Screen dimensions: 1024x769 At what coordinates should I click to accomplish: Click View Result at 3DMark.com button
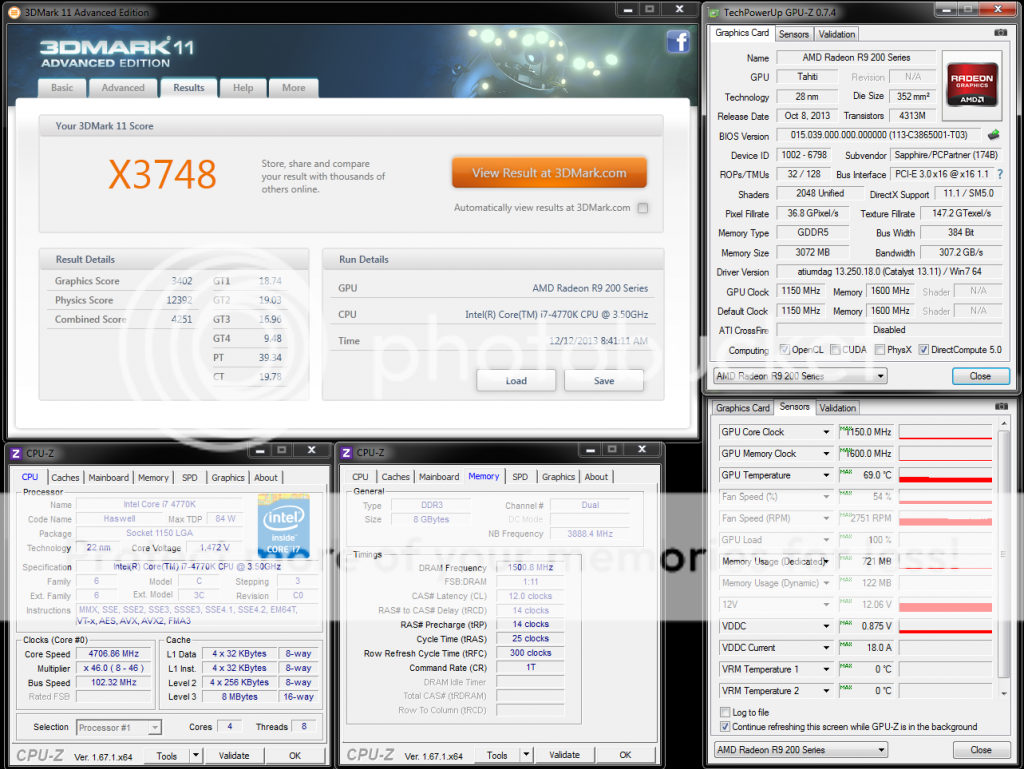pos(549,172)
